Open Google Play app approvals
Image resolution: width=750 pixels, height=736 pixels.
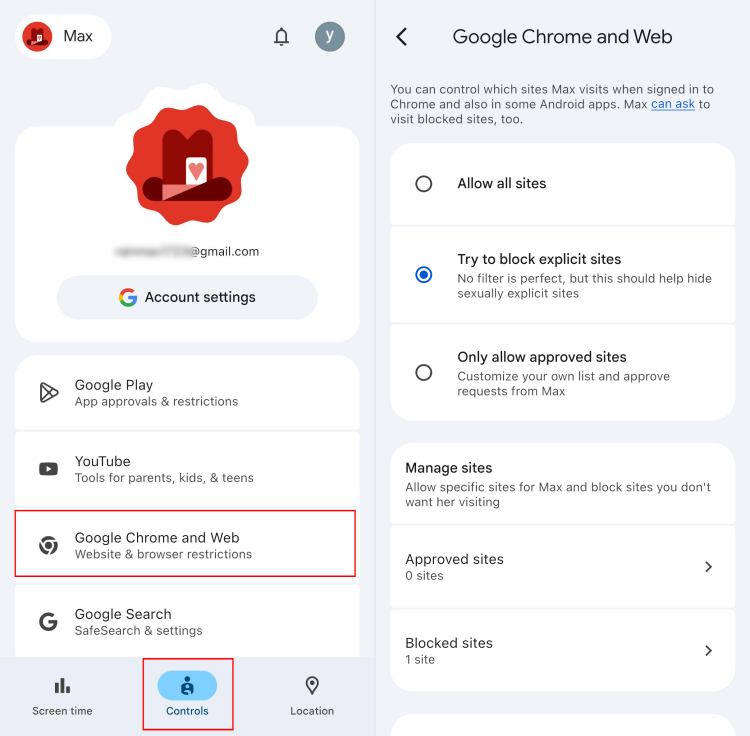[187, 393]
